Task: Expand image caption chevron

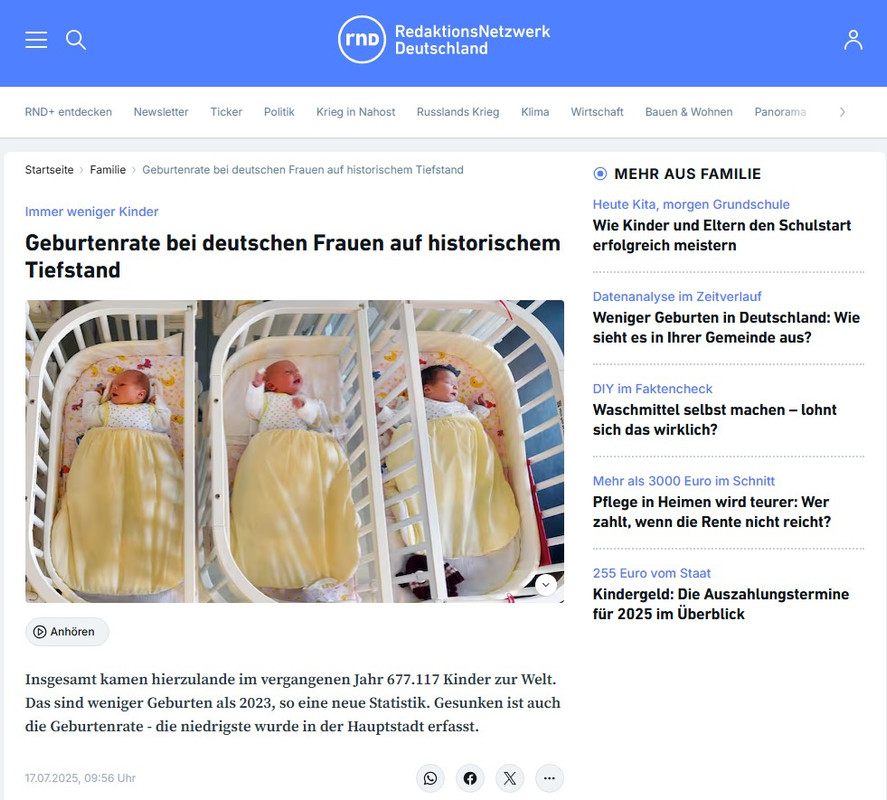Action: coord(546,585)
